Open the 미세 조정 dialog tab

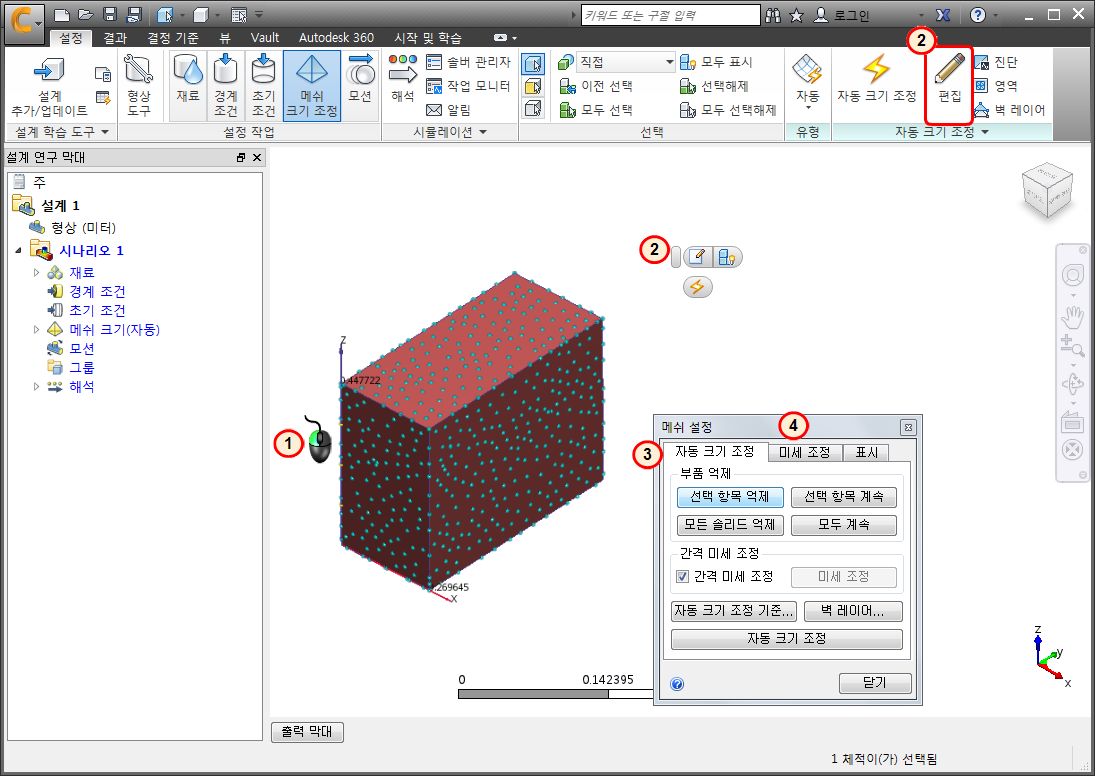point(804,453)
